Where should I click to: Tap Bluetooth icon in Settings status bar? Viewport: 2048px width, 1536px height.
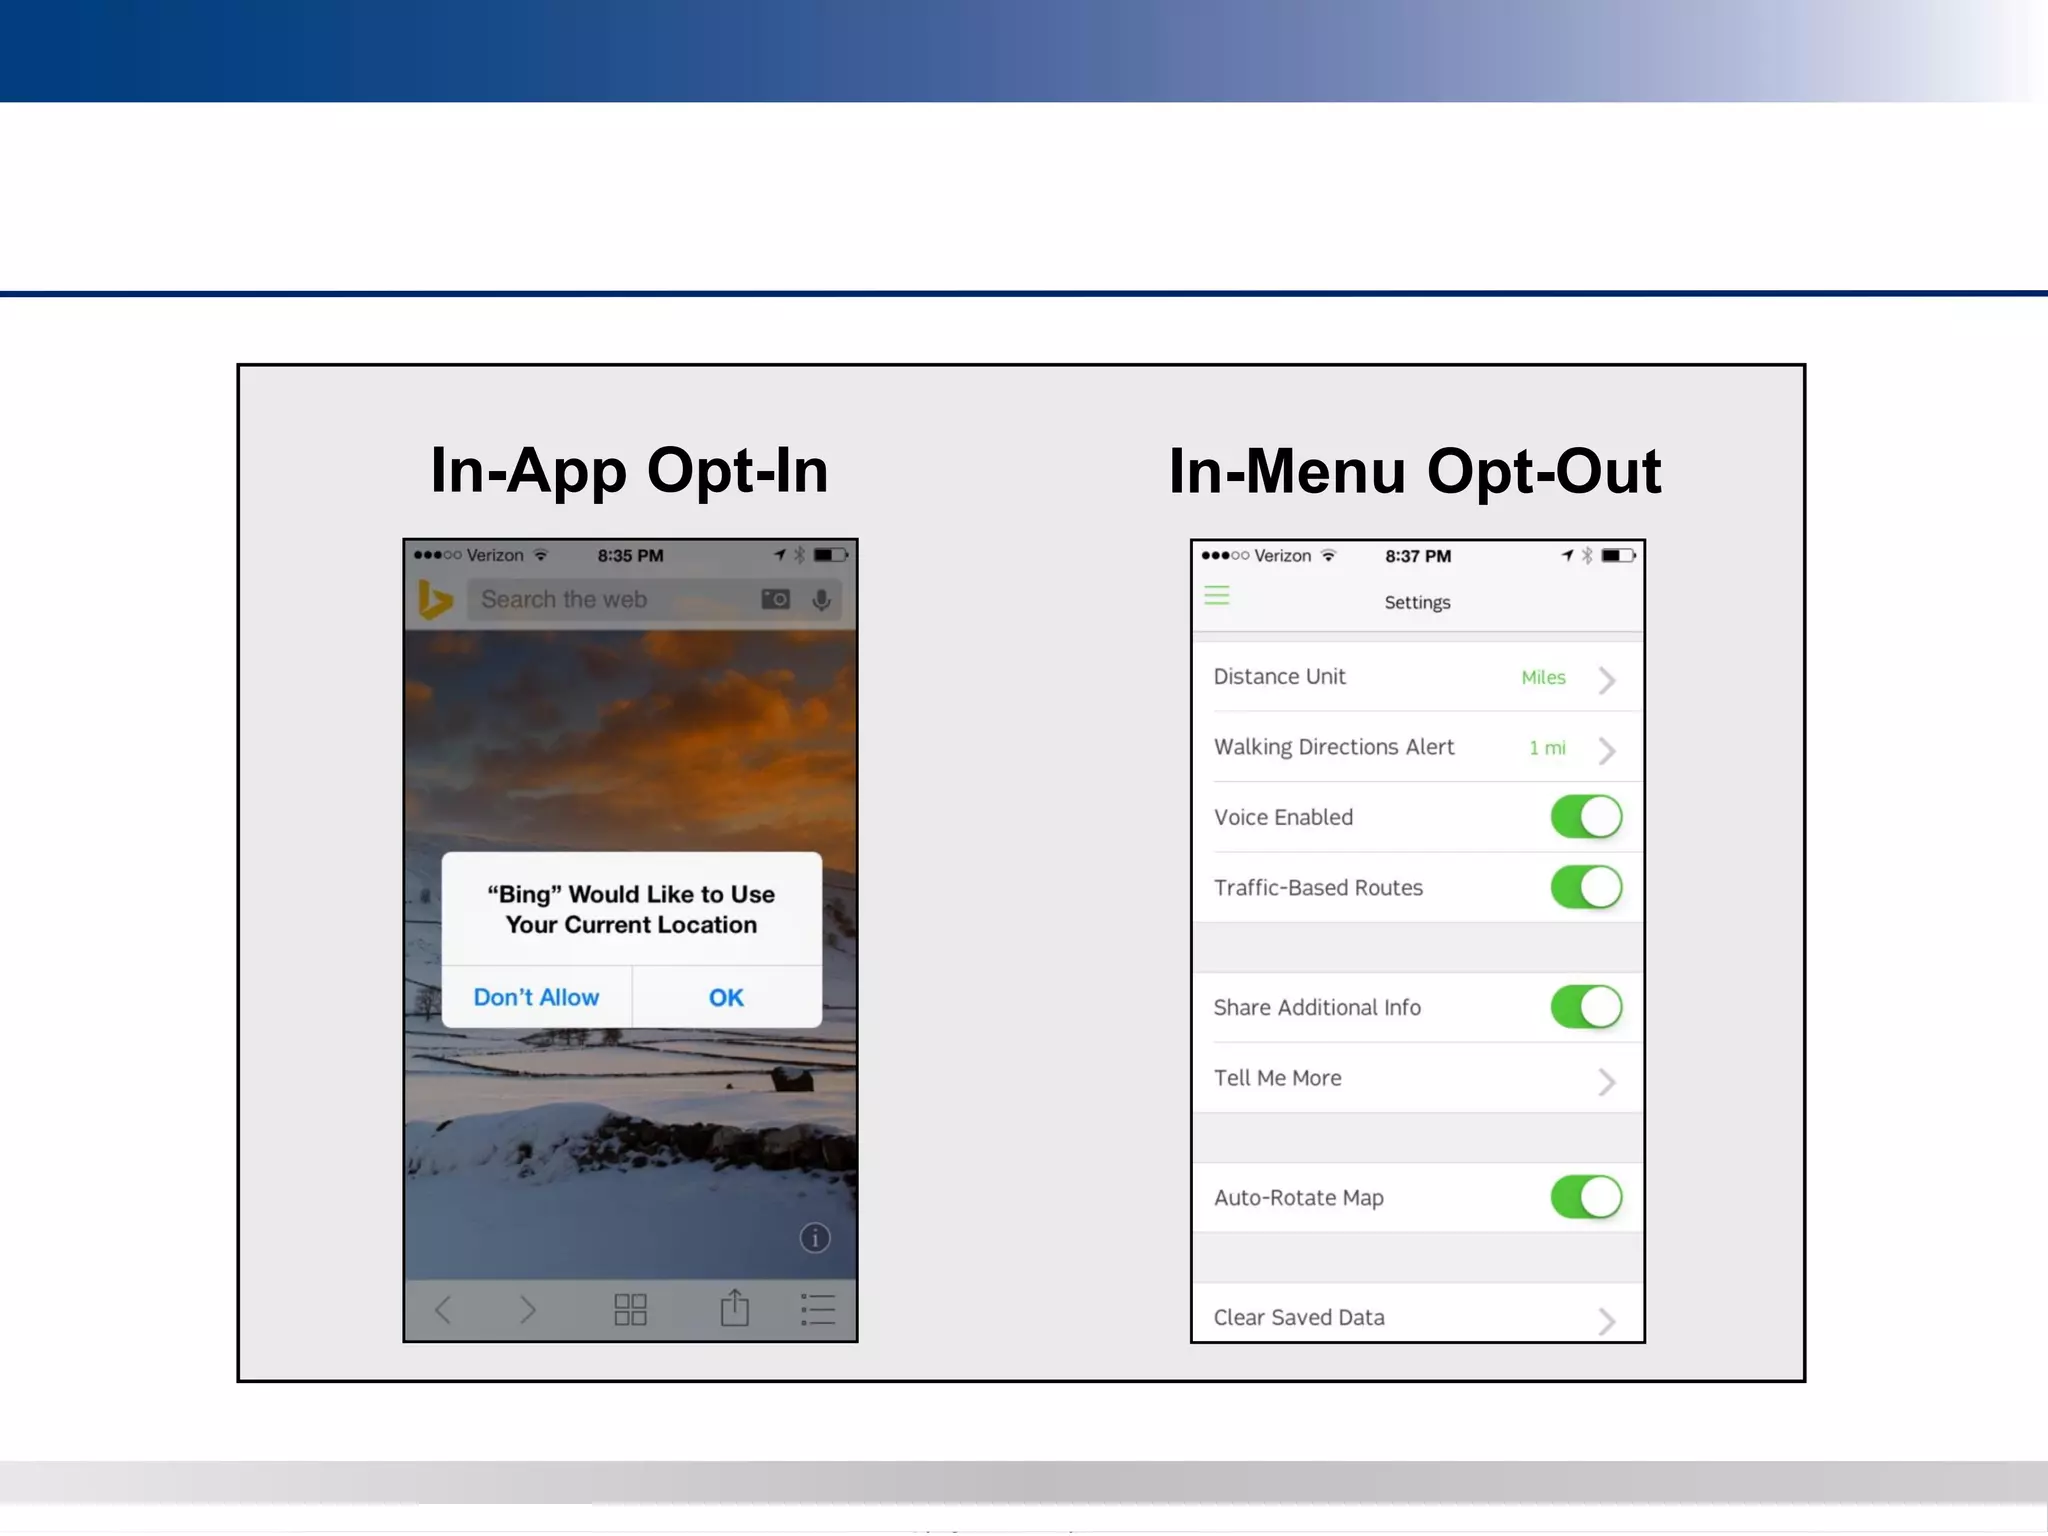1587,555
